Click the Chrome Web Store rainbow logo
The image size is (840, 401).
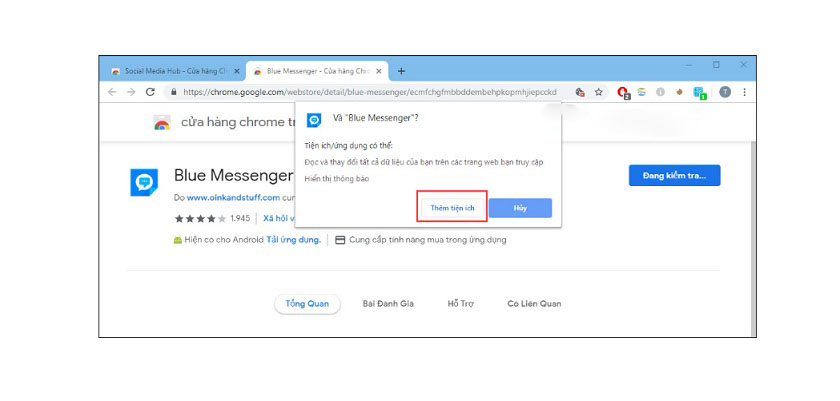(161, 123)
